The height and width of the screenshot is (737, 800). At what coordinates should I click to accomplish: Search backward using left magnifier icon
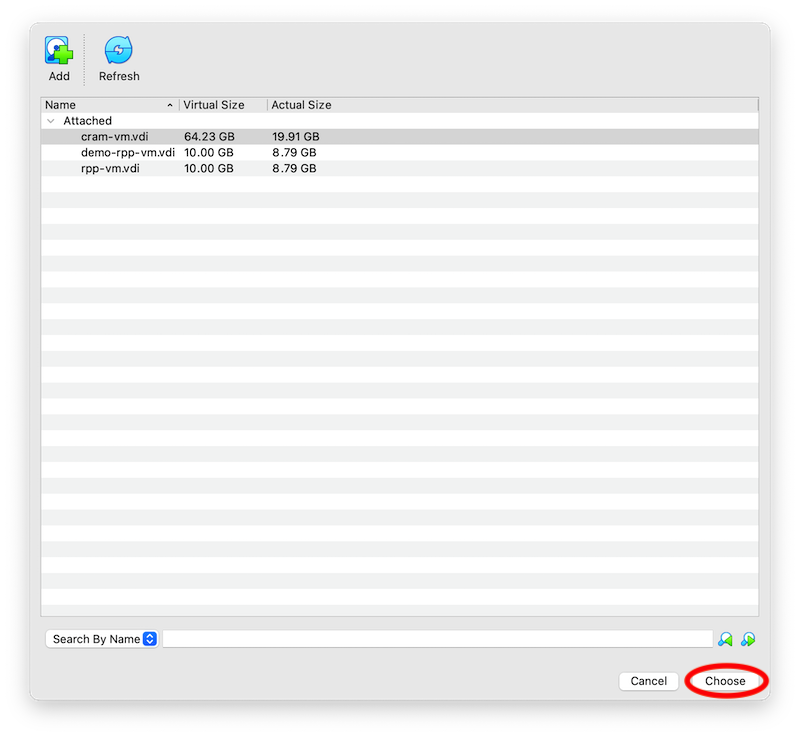pos(728,638)
